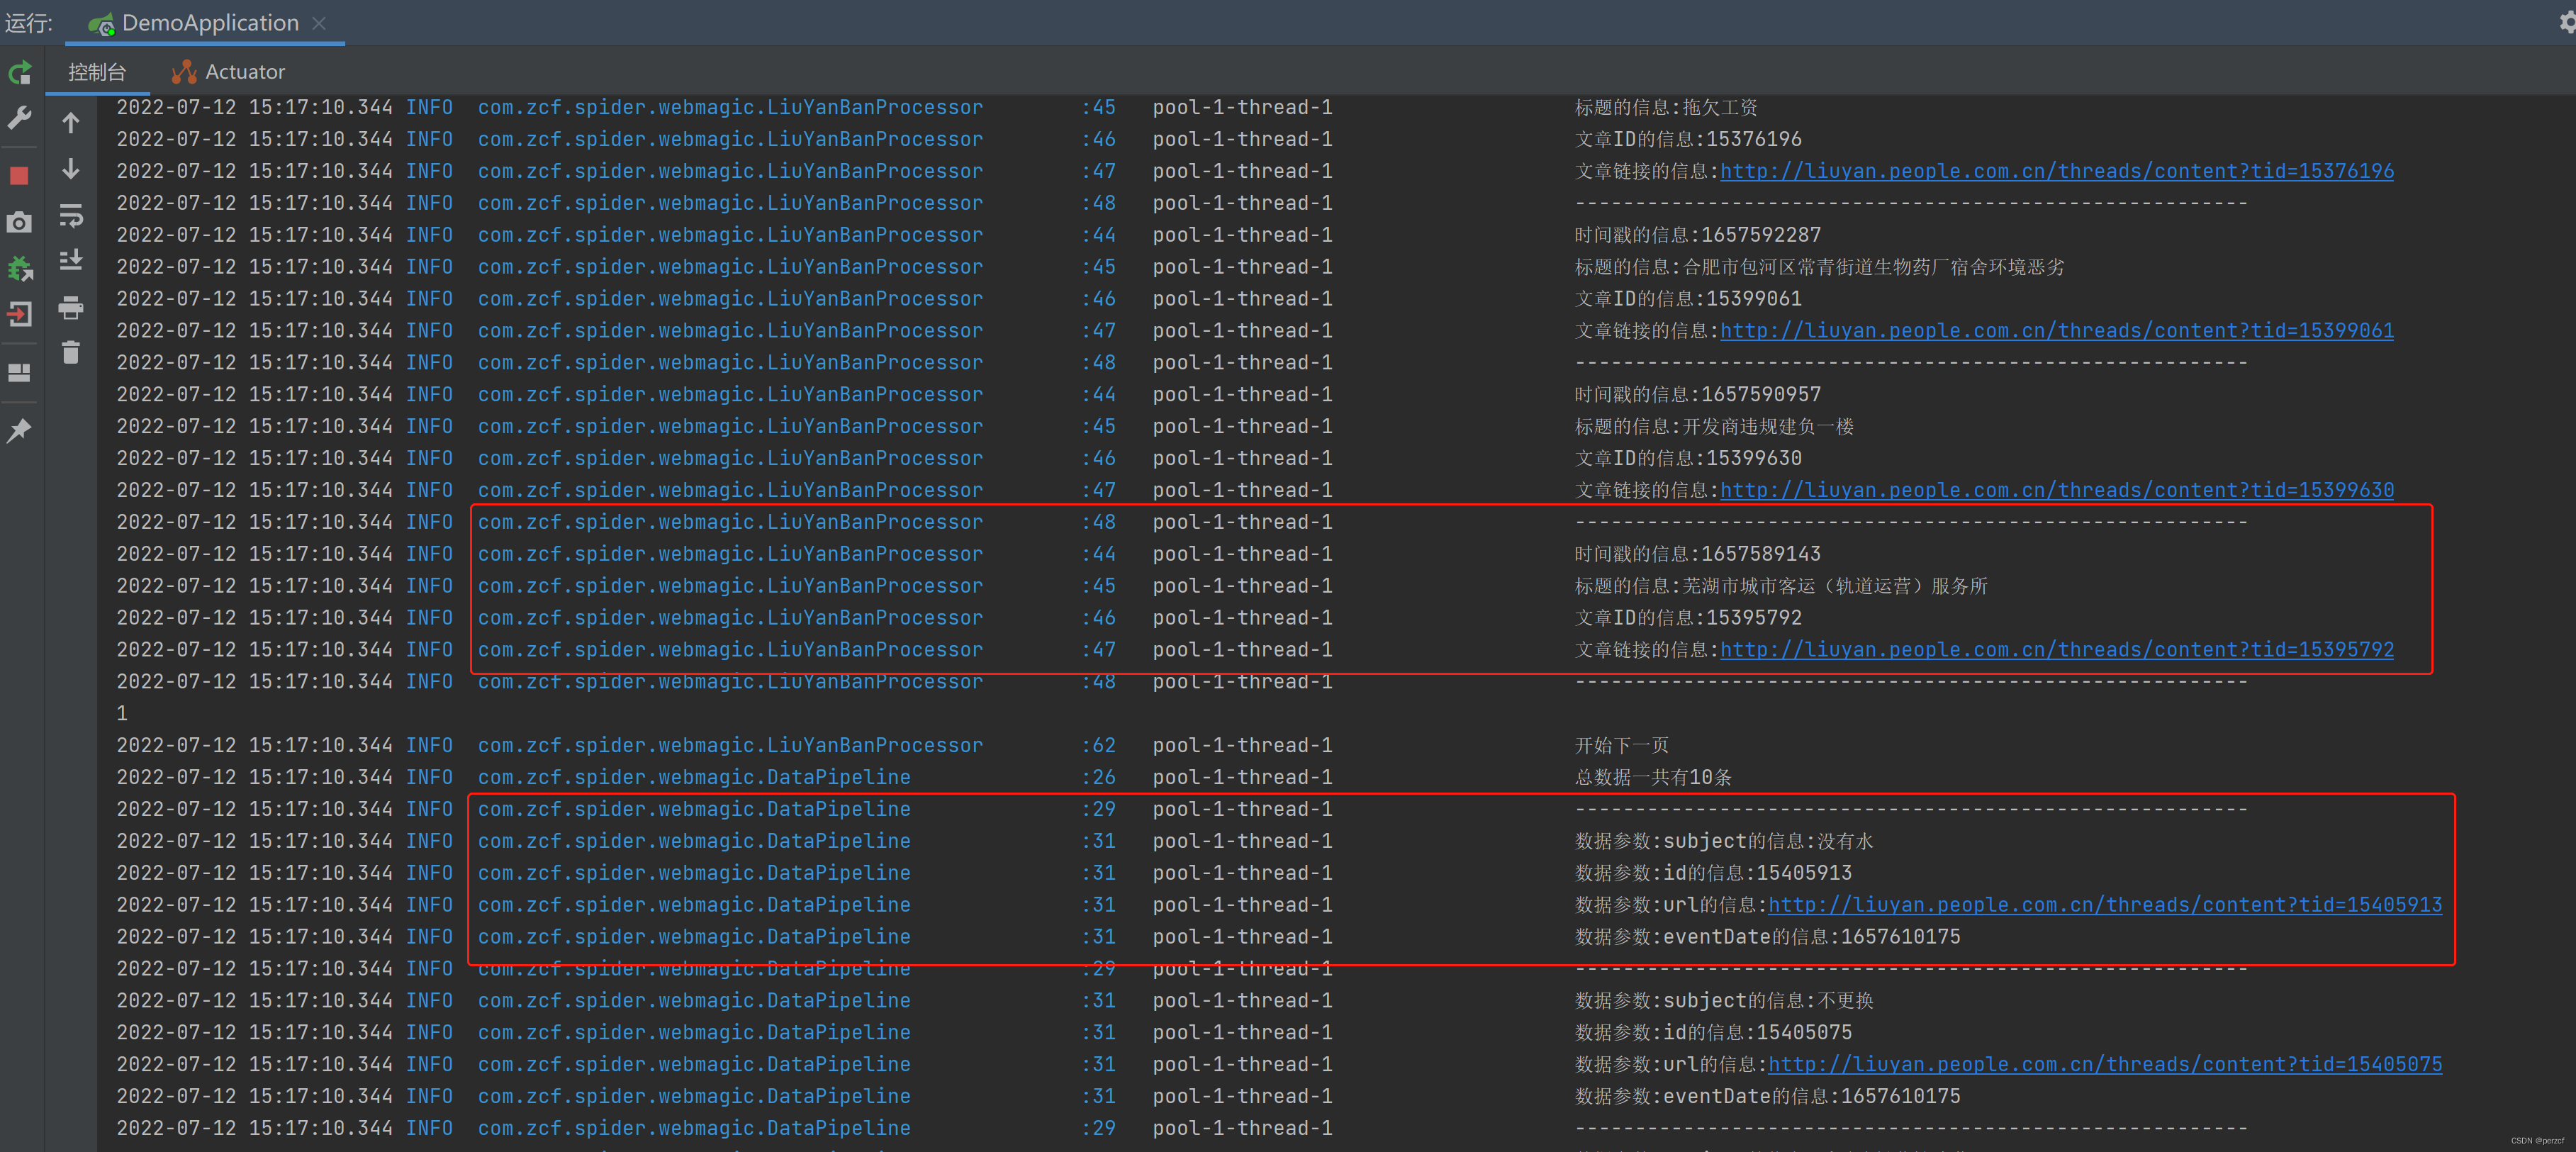Screen dimensions: 2576x1152
Task: Click the print console output icon
Action: pos(71,307)
